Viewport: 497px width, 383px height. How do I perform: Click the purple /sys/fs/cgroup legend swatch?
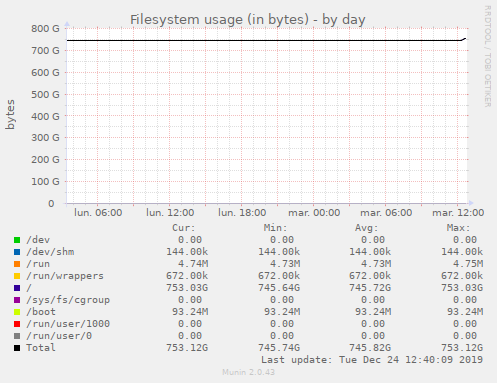point(17,300)
